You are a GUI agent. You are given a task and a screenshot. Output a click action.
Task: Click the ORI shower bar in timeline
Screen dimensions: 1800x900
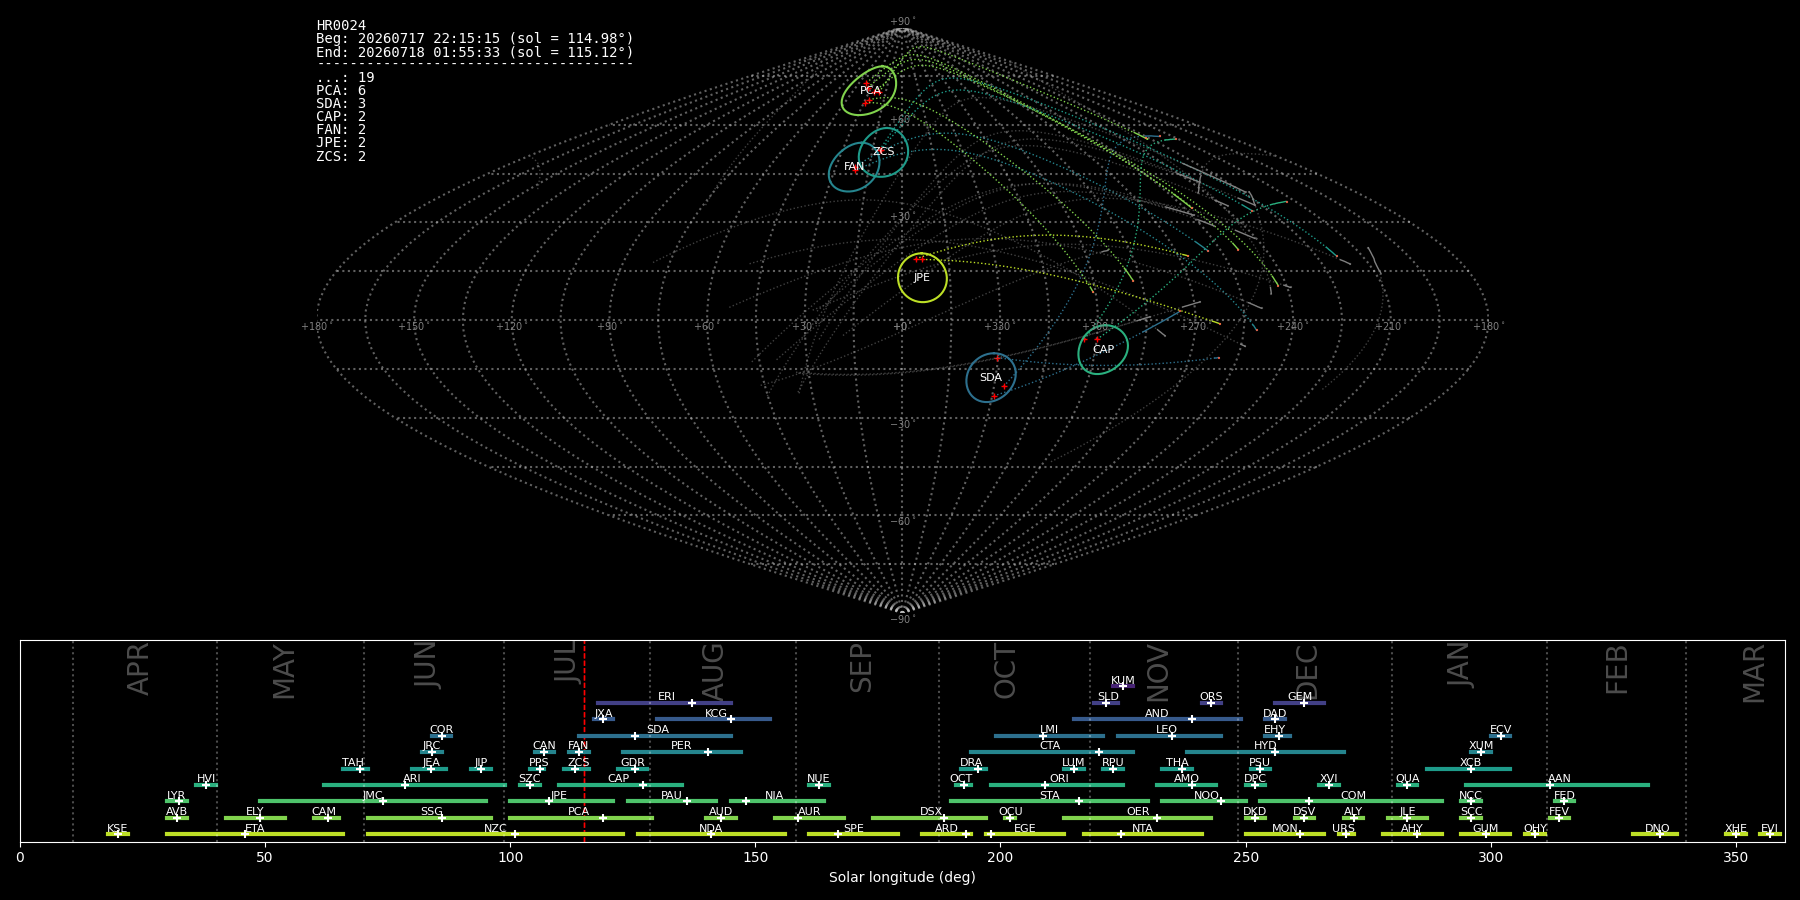pos(1057,785)
